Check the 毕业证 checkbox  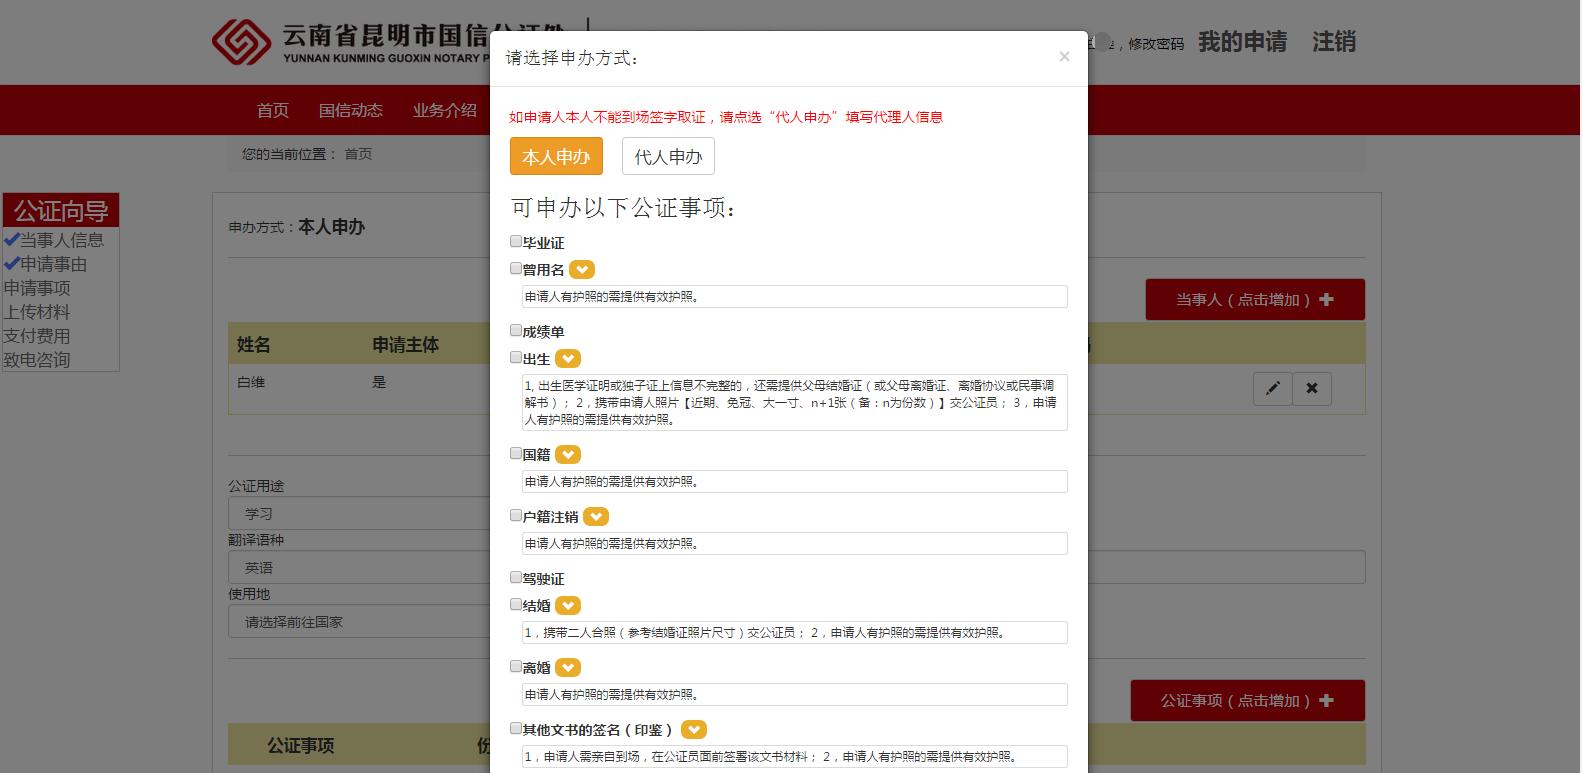tap(516, 241)
